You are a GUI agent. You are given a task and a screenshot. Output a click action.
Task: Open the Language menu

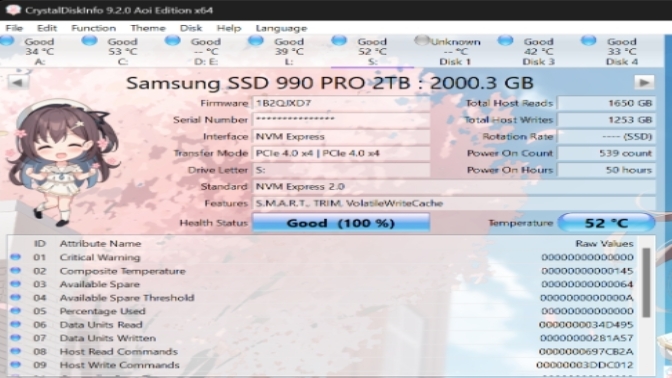[x=281, y=28]
